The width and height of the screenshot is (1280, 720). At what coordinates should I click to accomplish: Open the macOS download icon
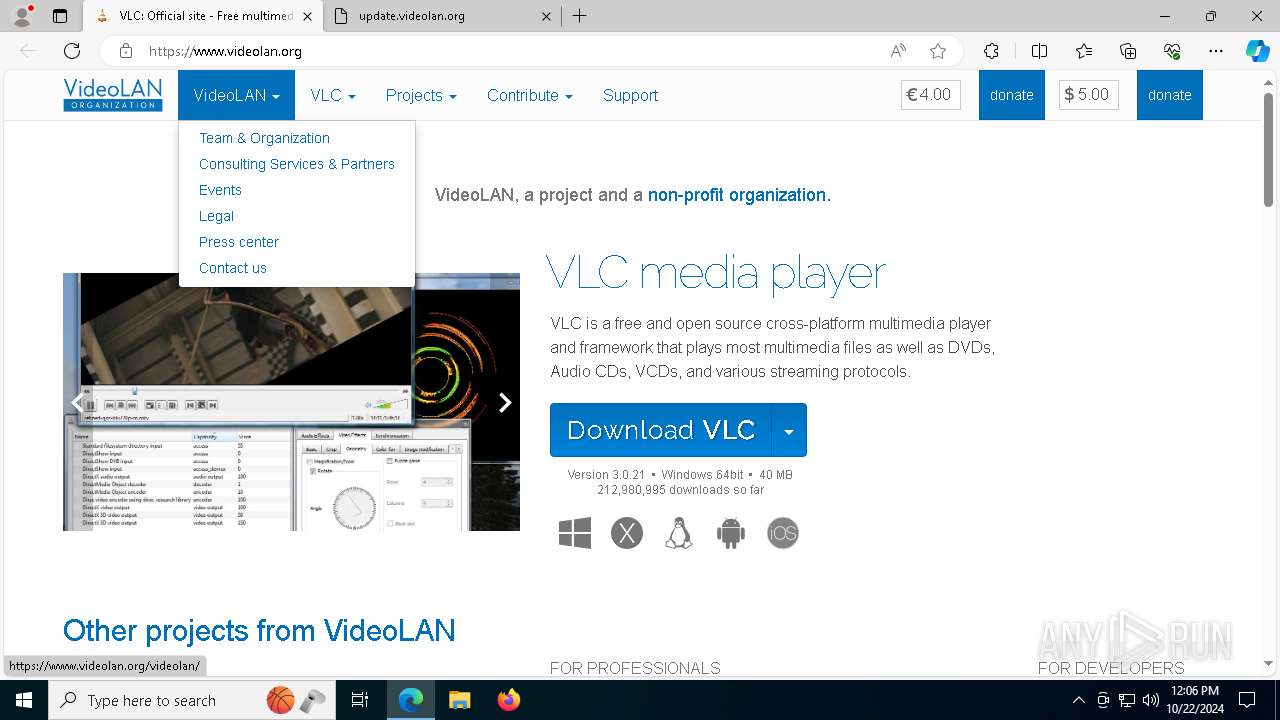point(627,533)
